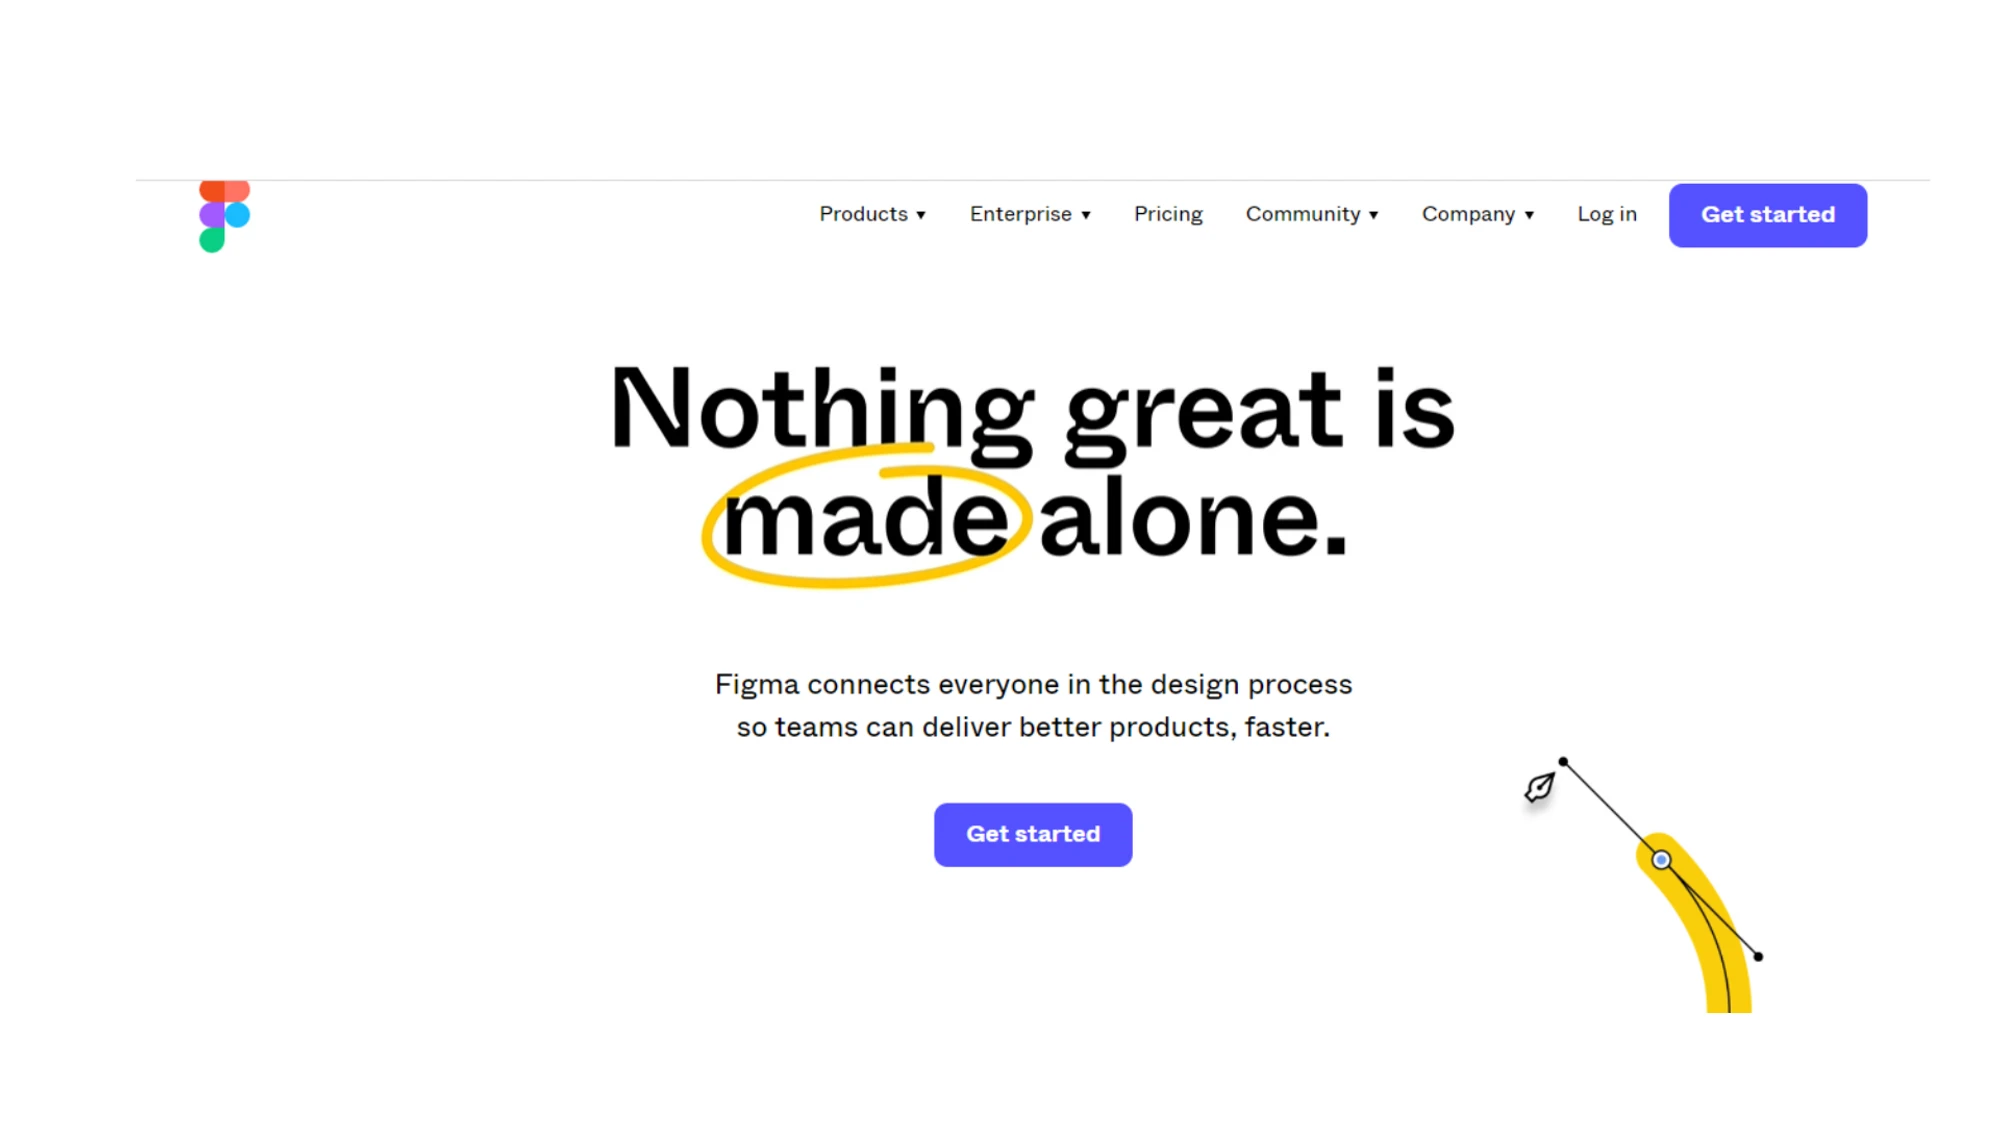Click the blue anchor point on the curve

tap(1661, 860)
